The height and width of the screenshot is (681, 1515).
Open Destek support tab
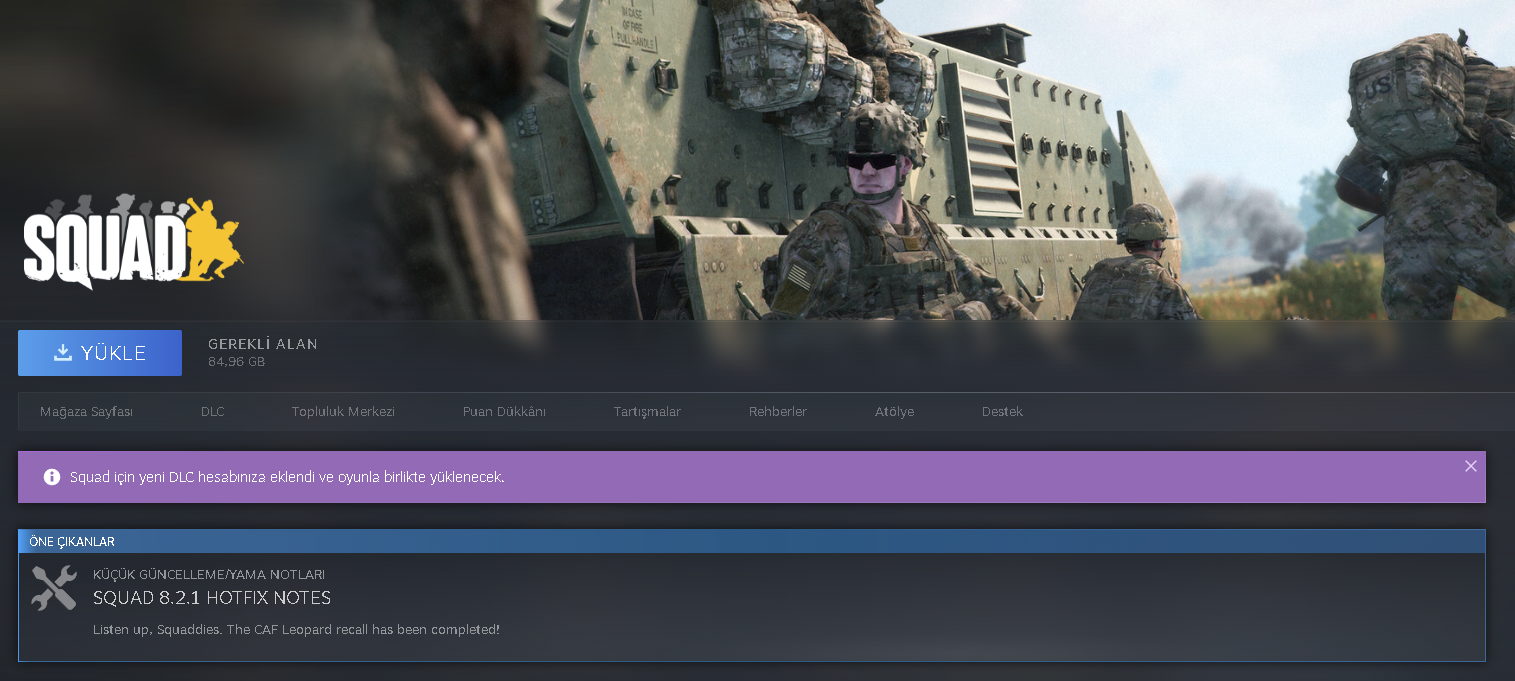(x=1002, y=412)
